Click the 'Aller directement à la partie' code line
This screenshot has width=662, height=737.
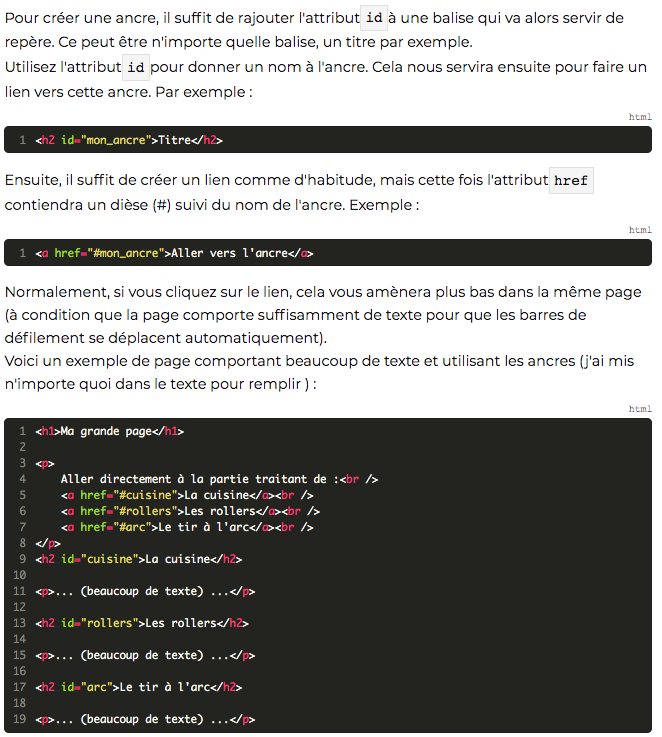[x=219, y=479]
